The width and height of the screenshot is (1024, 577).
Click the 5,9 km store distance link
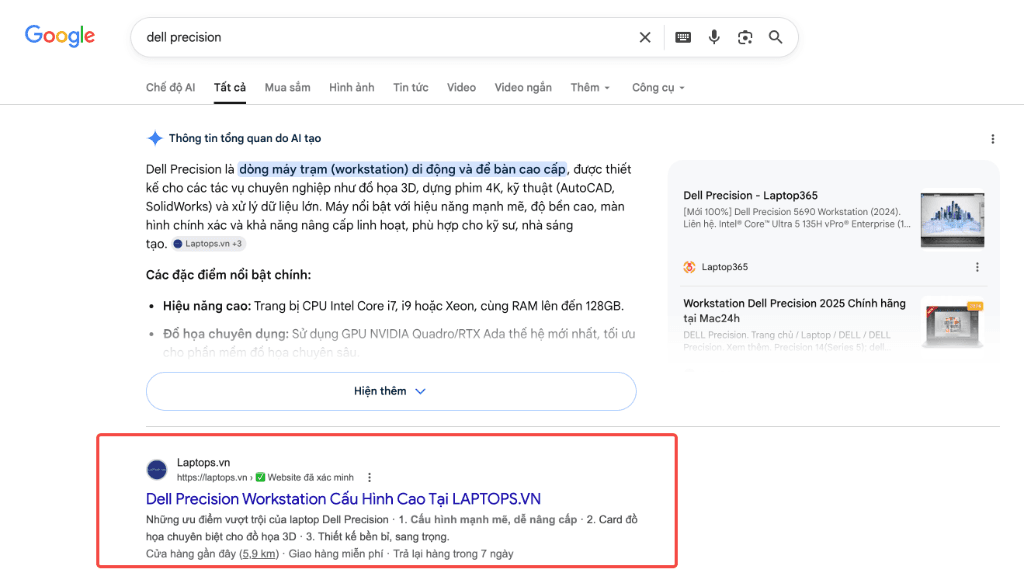point(258,554)
